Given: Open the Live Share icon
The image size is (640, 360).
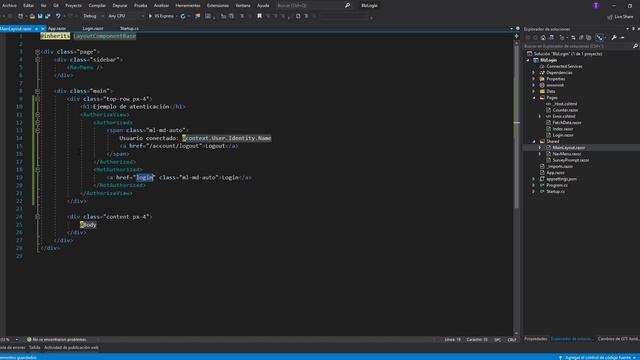Looking at the screenshot, I should pyautogui.click(x=620, y=17).
